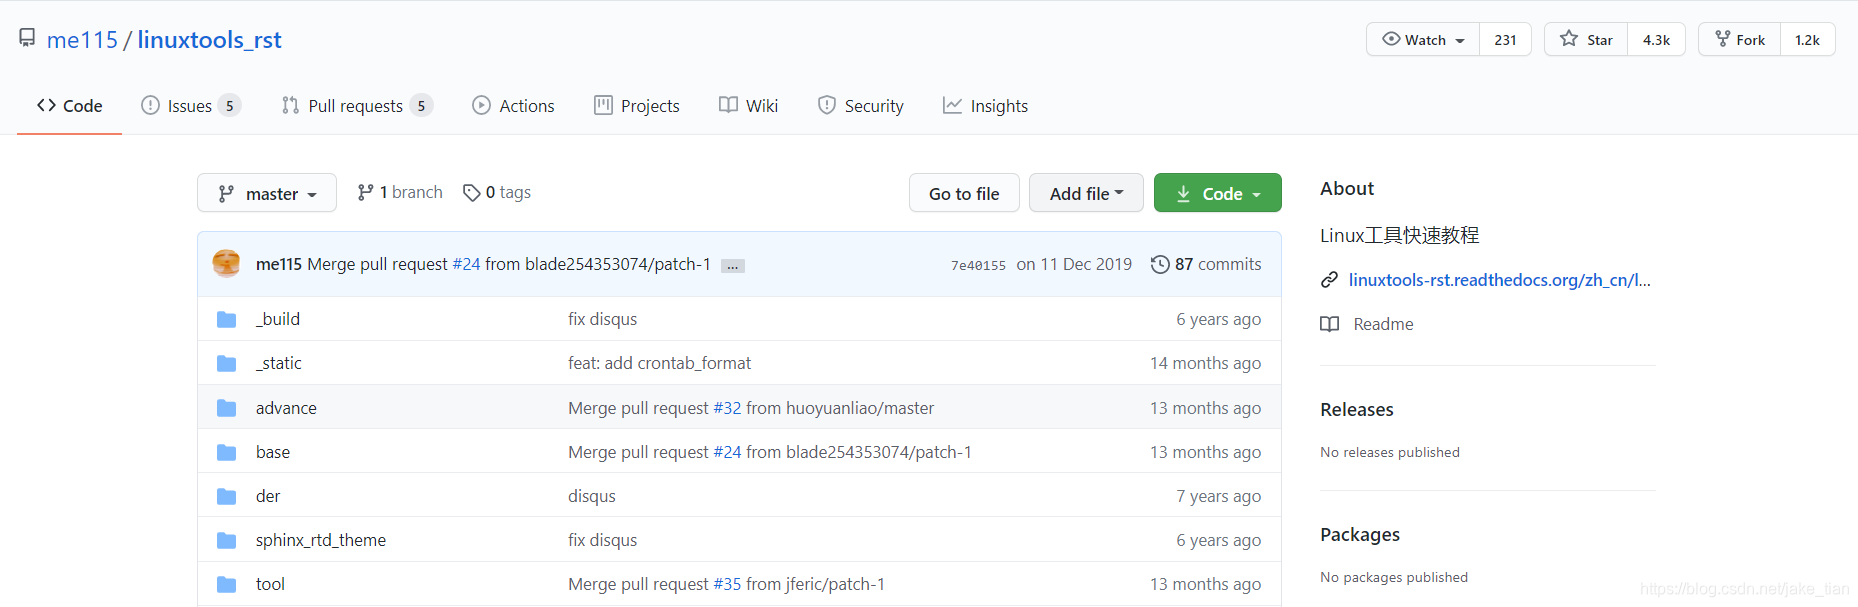Image resolution: width=1858 pixels, height=607 pixels.
Task: Click the folder icon for base
Action: click(227, 452)
